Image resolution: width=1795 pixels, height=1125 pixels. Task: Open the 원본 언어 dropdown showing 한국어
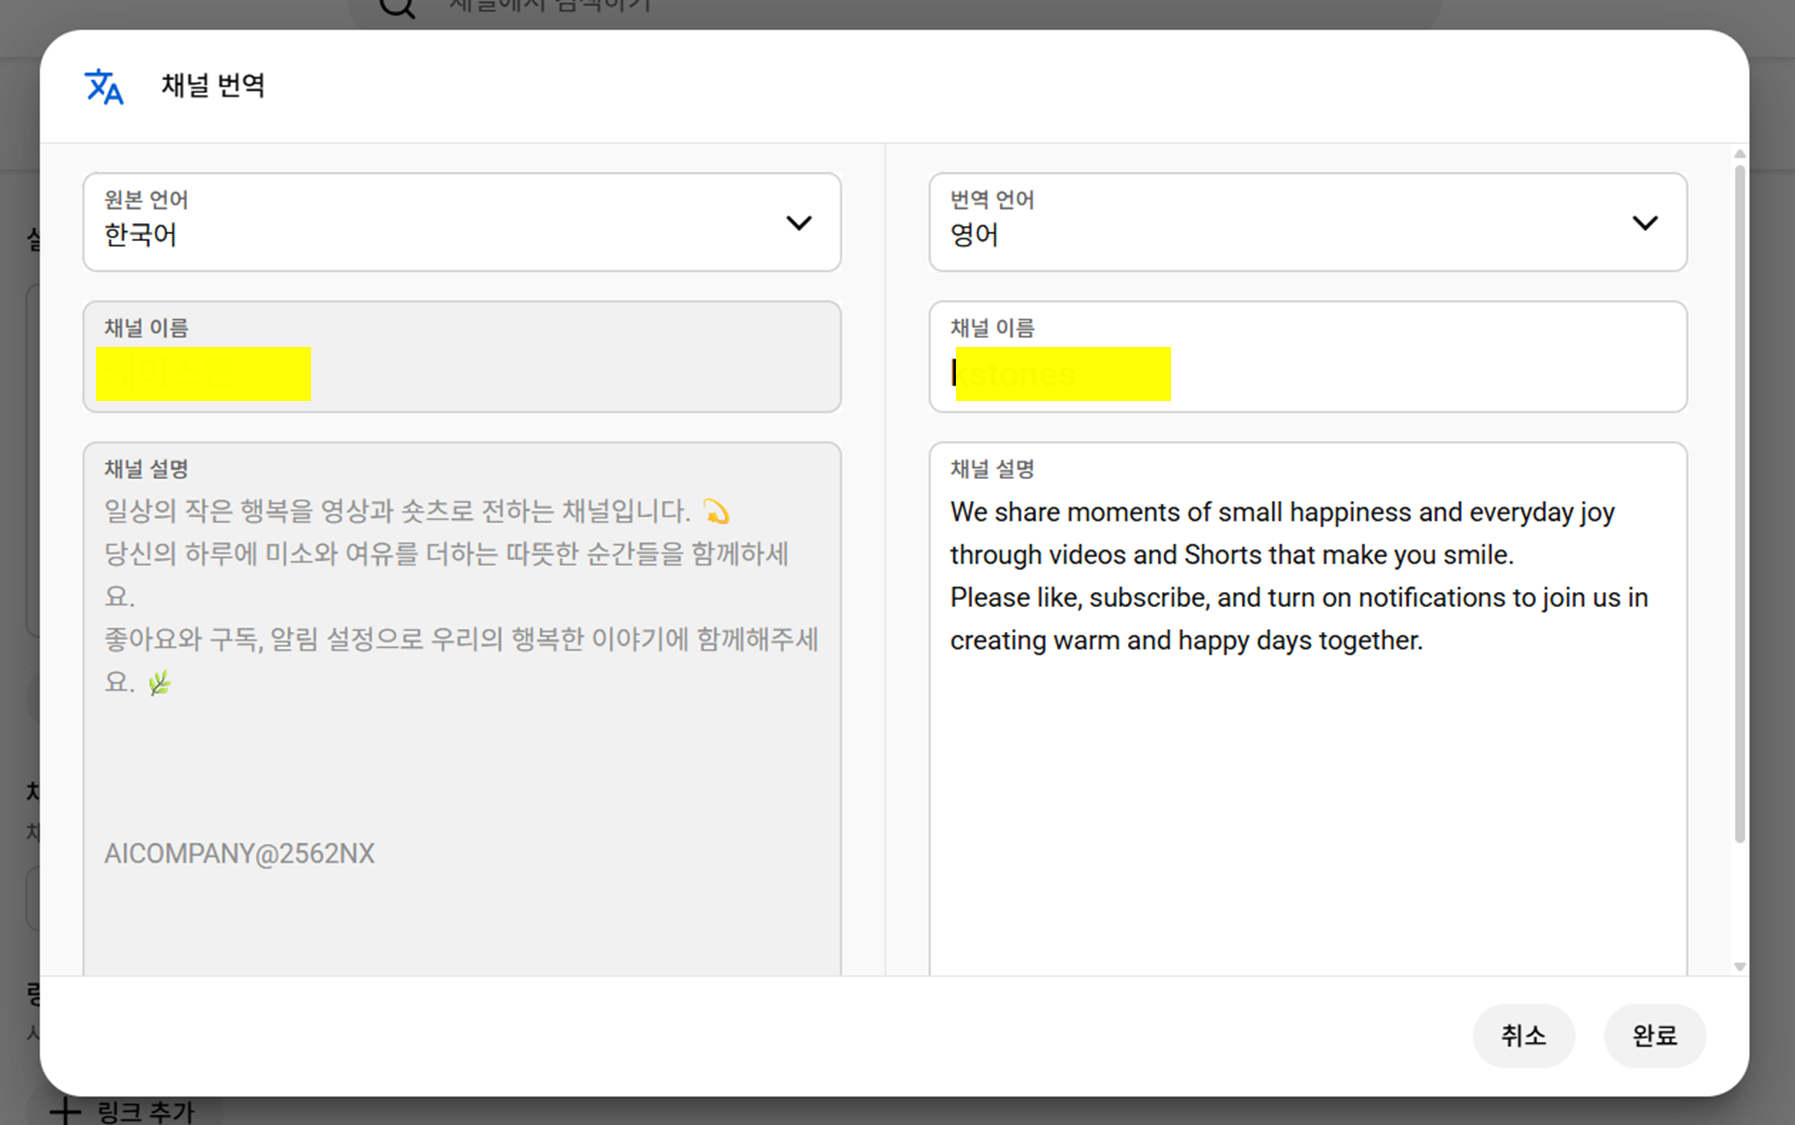pyautogui.click(x=460, y=222)
